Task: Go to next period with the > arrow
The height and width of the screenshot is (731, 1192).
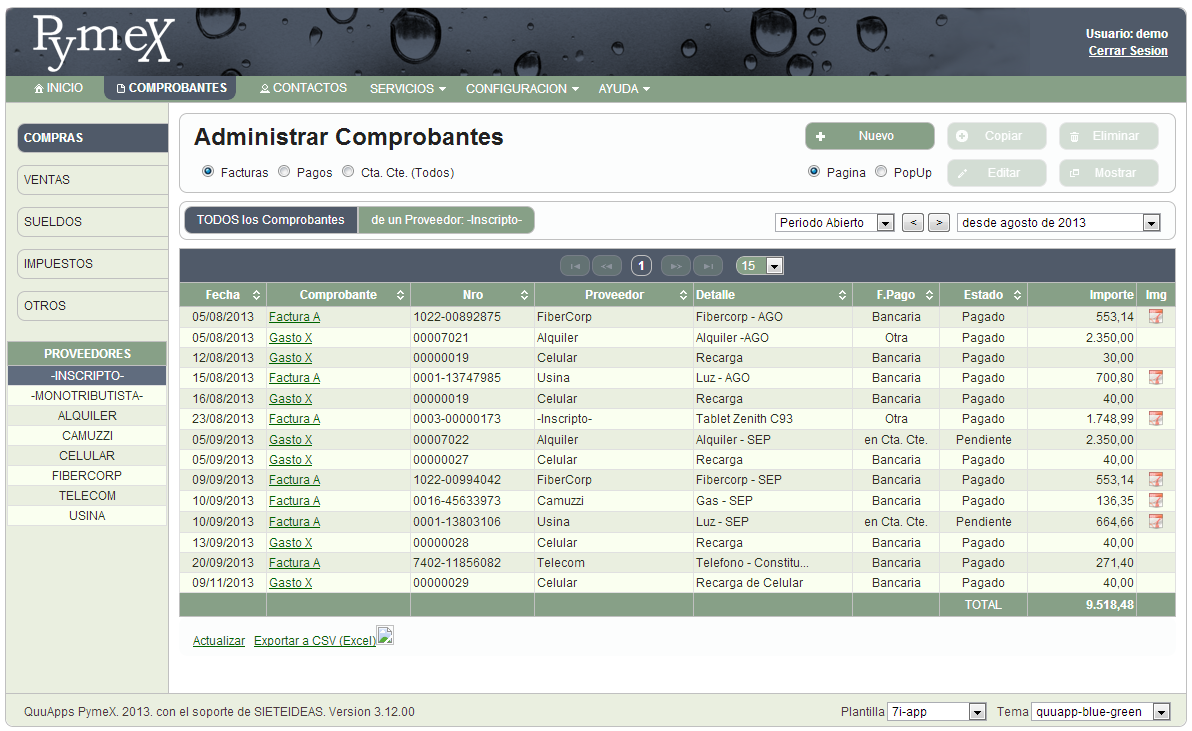Action: [938, 223]
